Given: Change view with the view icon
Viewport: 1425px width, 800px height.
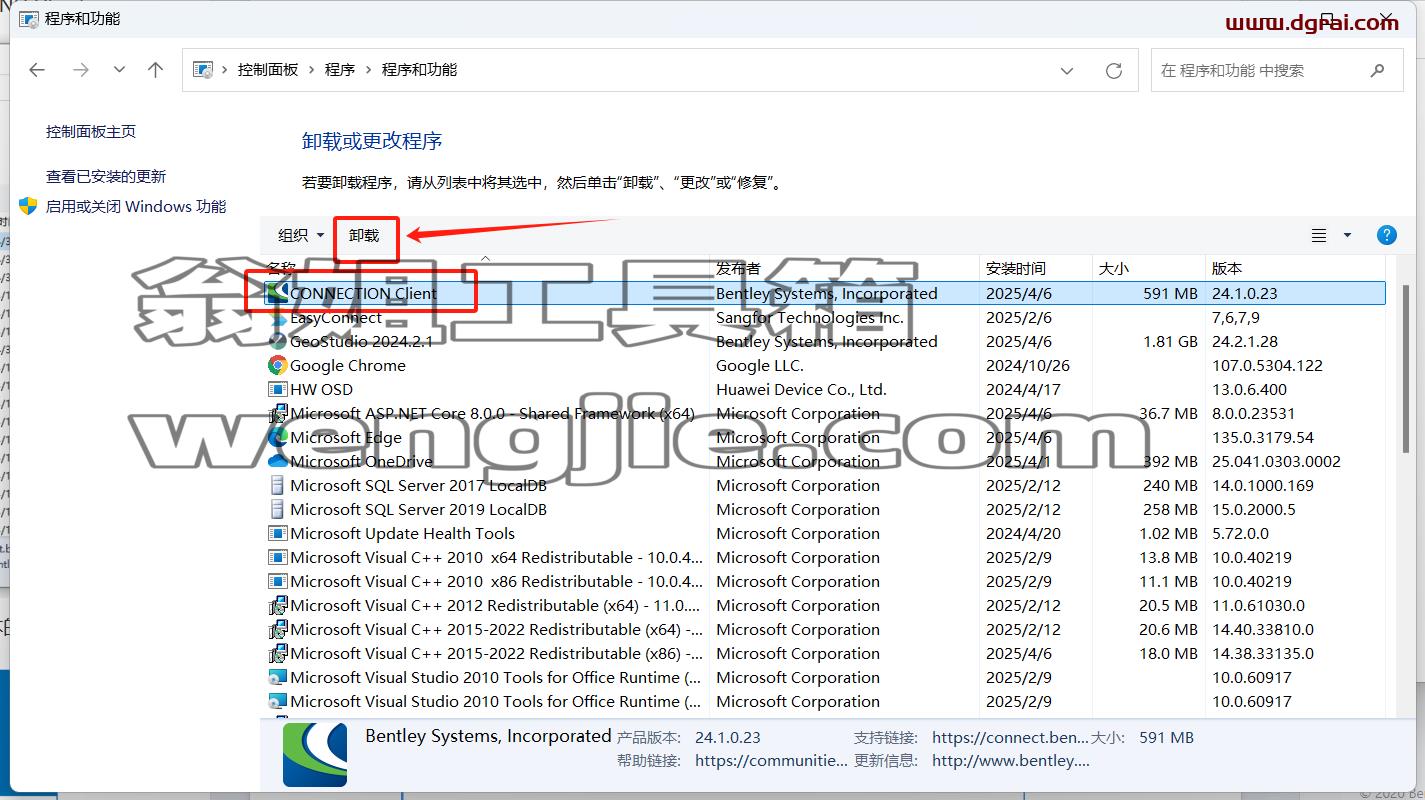Looking at the screenshot, I should 1319,236.
